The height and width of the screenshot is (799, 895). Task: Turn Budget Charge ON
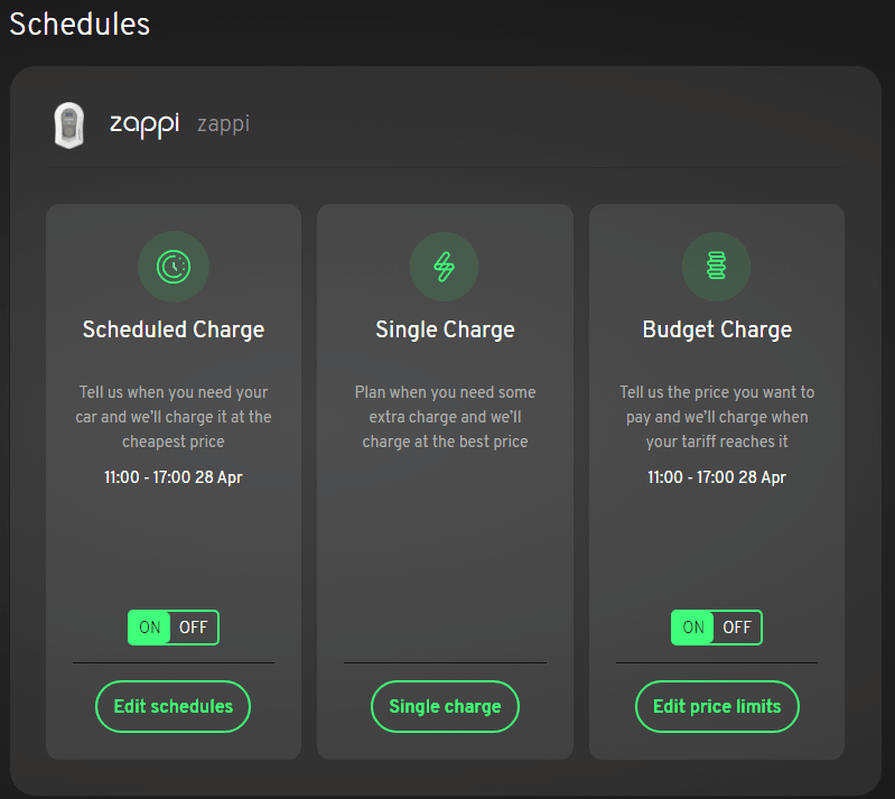click(693, 628)
